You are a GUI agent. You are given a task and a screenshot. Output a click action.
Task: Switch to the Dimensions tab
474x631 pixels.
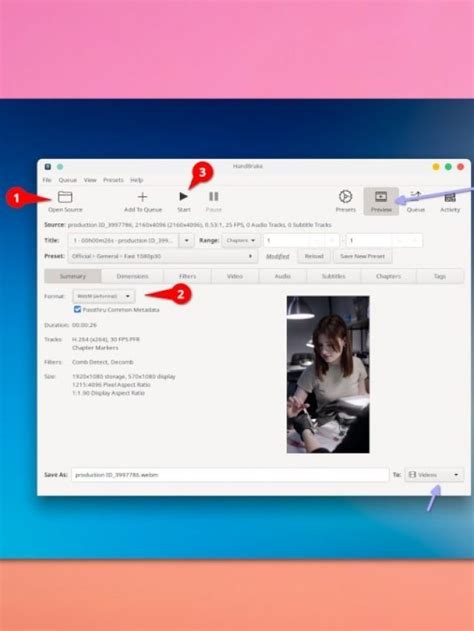(x=132, y=276)
